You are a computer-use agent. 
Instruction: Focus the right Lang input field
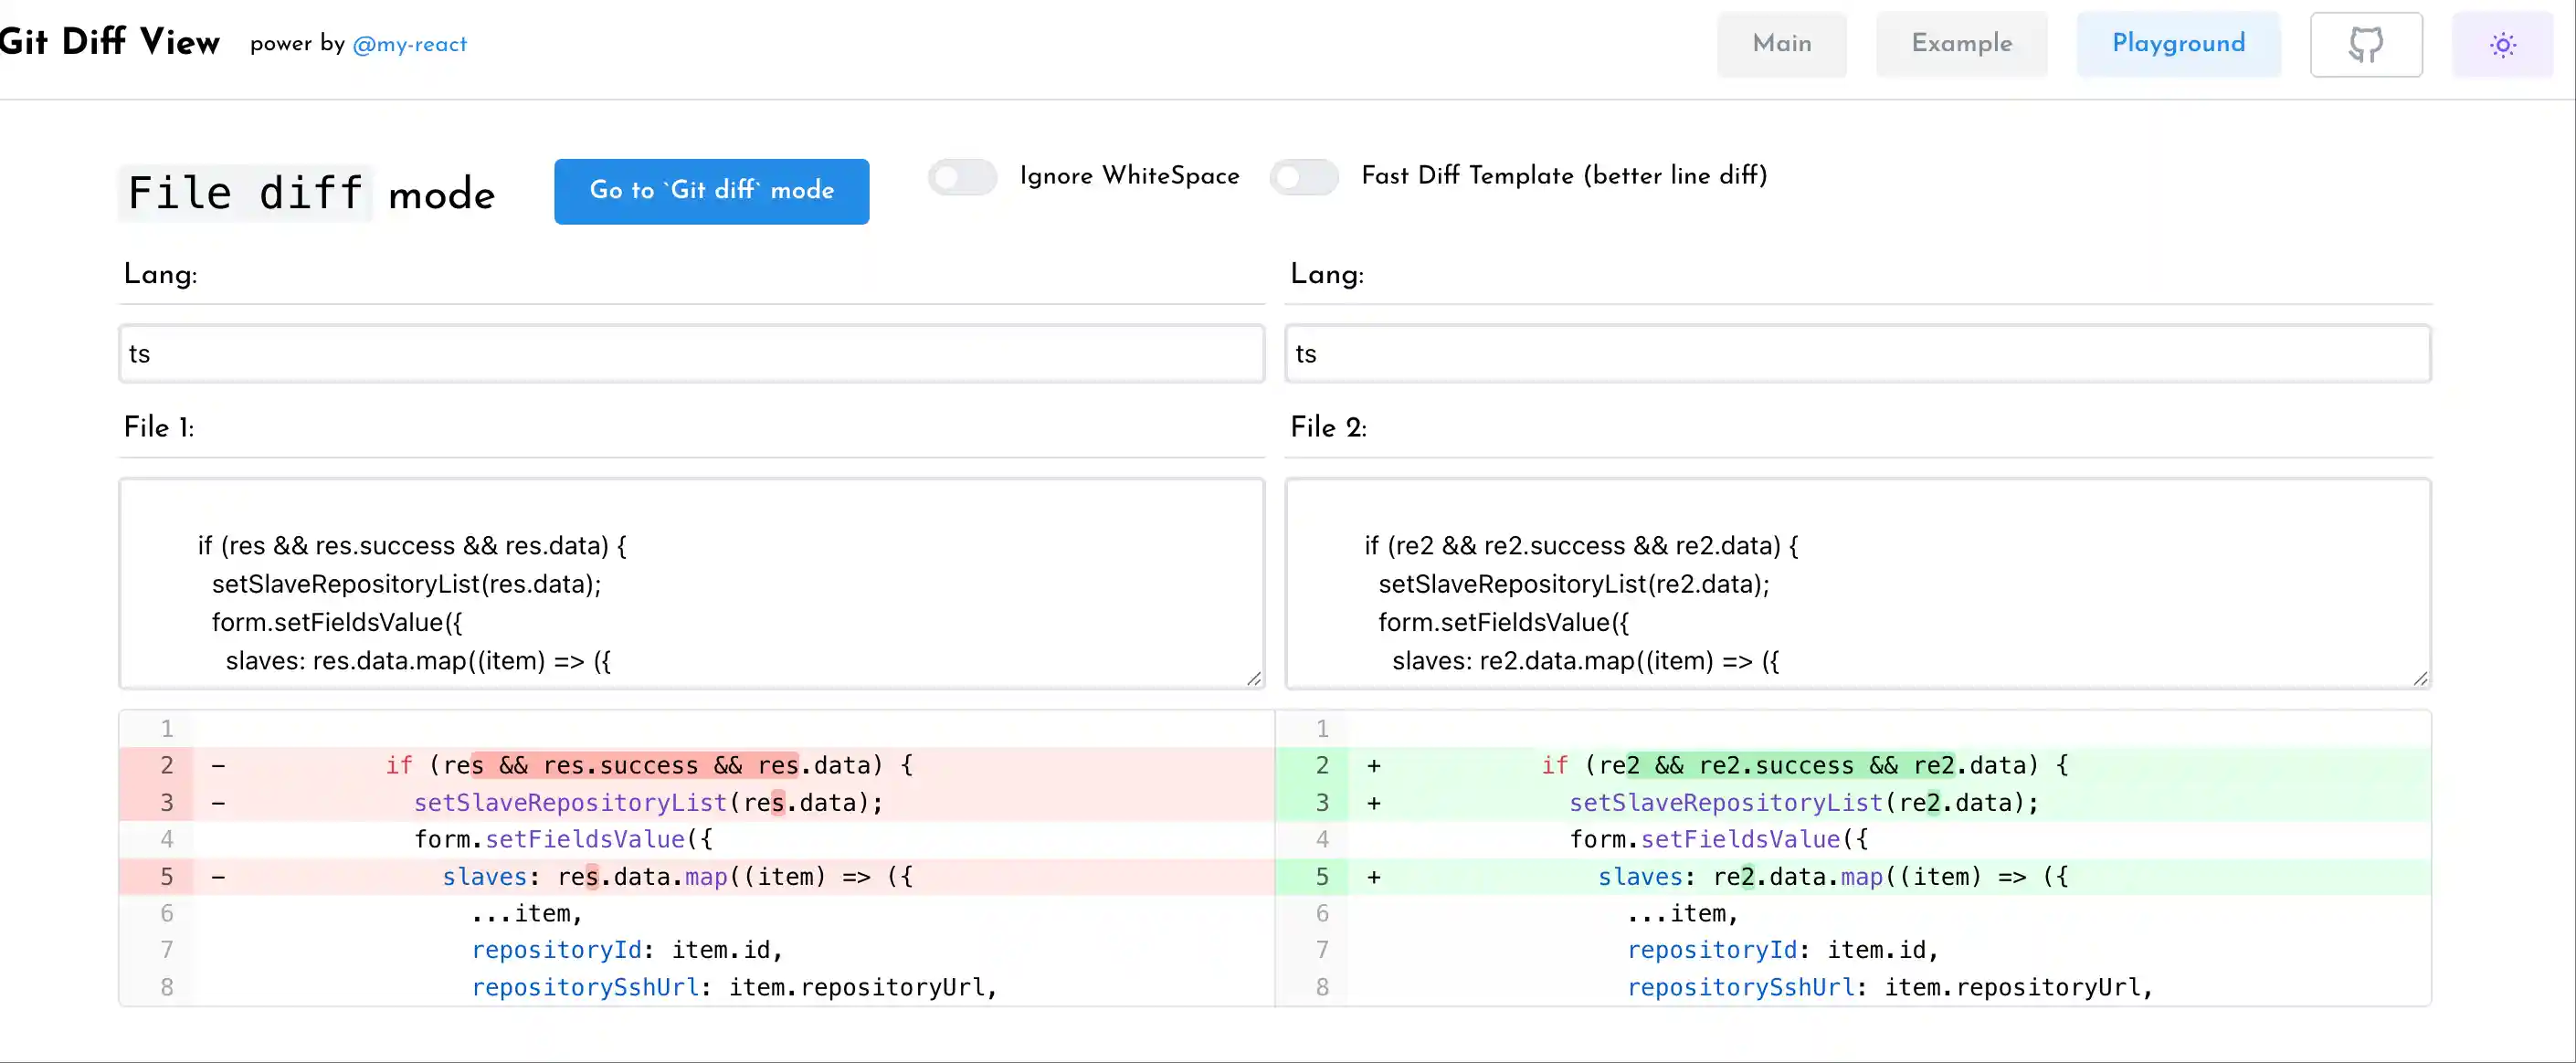1857,354
